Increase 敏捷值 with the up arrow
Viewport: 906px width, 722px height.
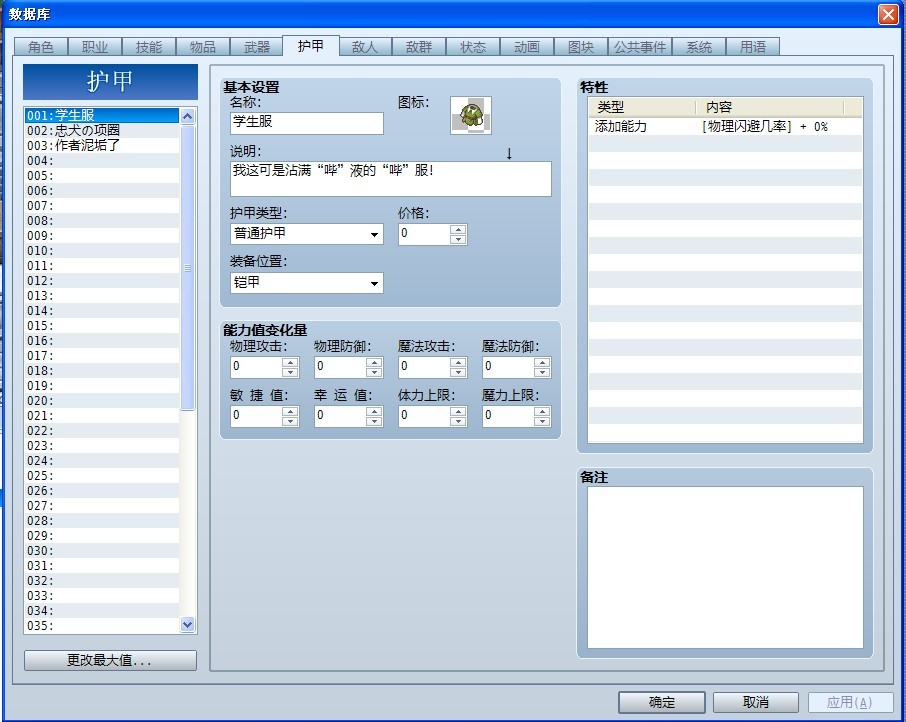(290, 411)
